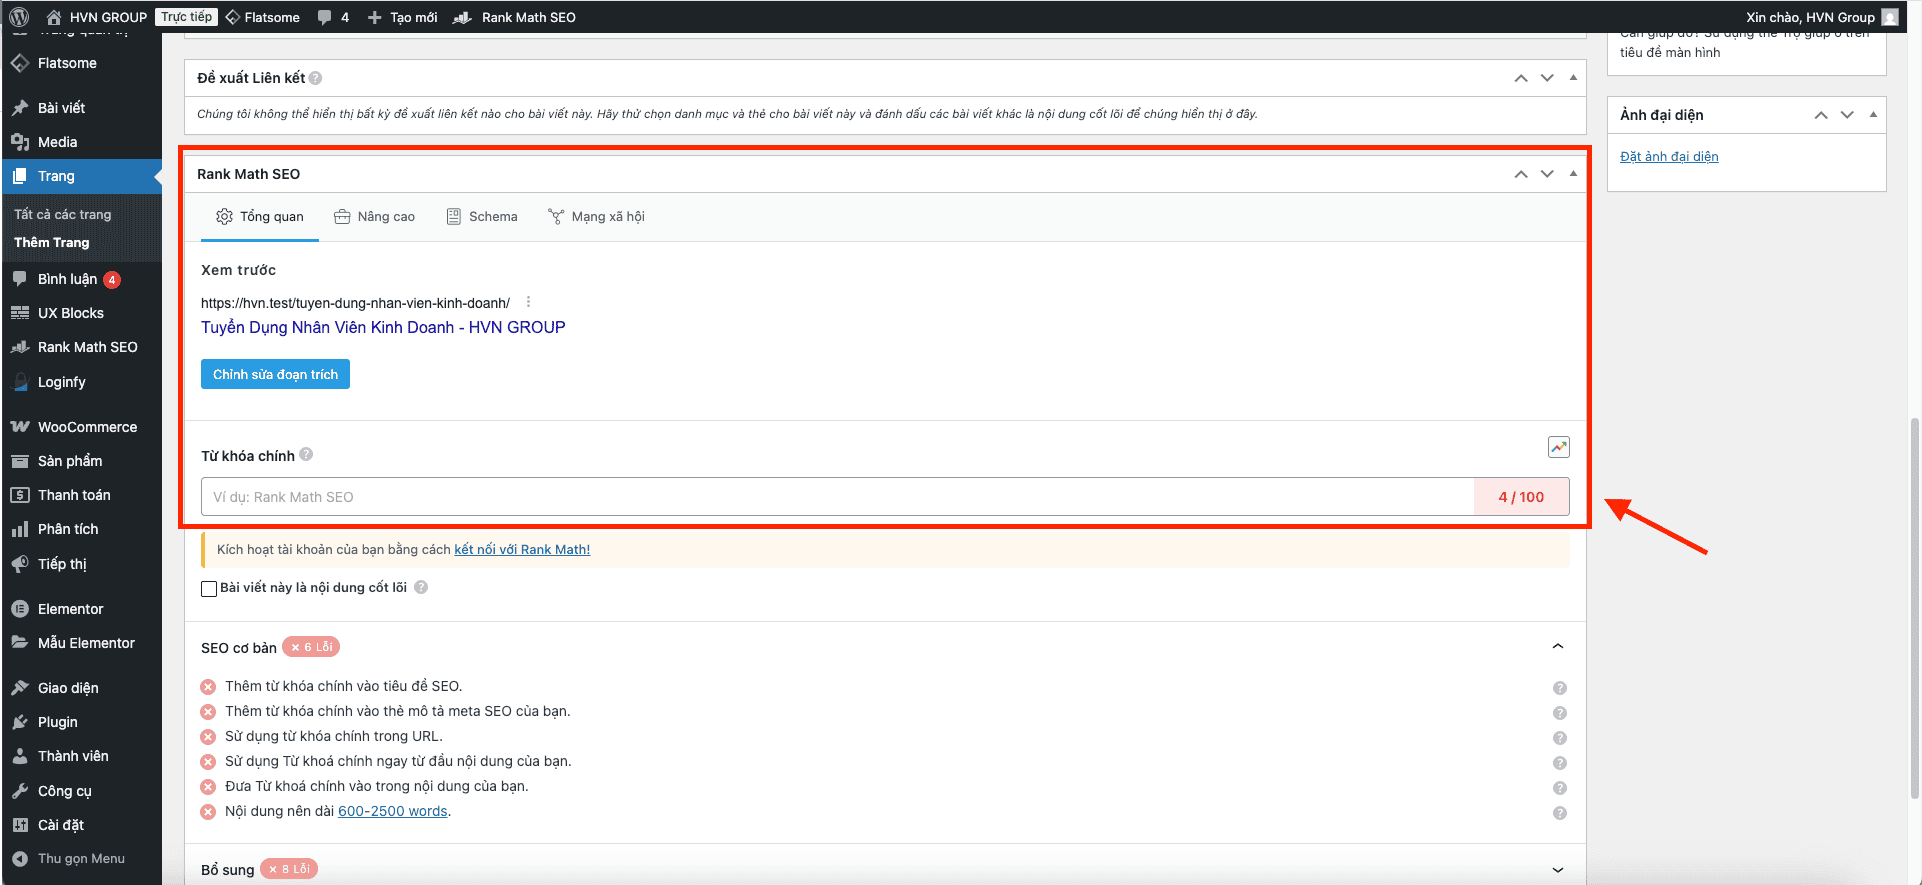The image size is (1922, 885).
Task: Open 600-2500 words link
Action: (x=393, y=811)
